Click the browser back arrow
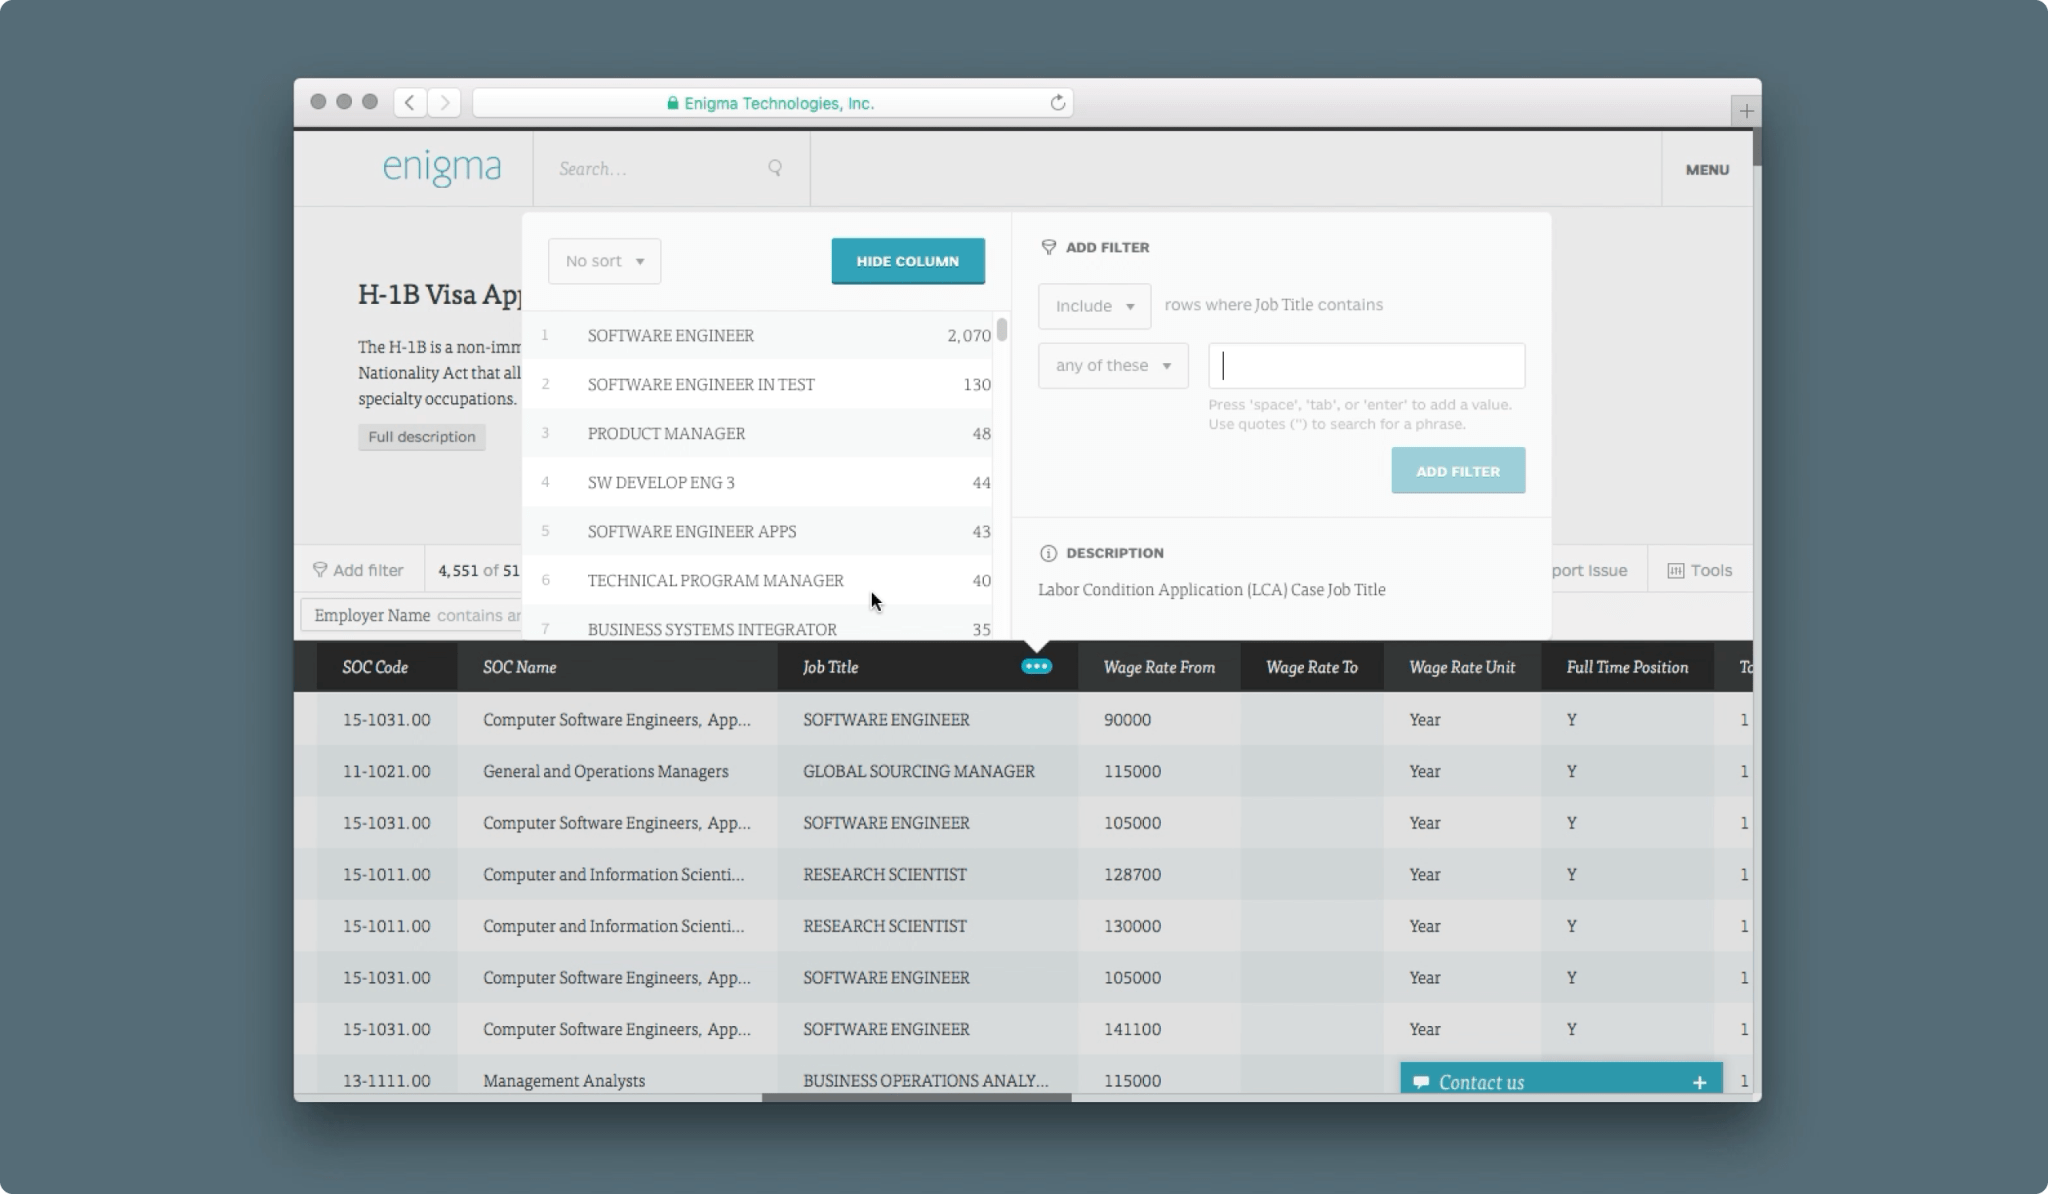The width and height of the screenshot is (2048, 1194). click(410, 103)
